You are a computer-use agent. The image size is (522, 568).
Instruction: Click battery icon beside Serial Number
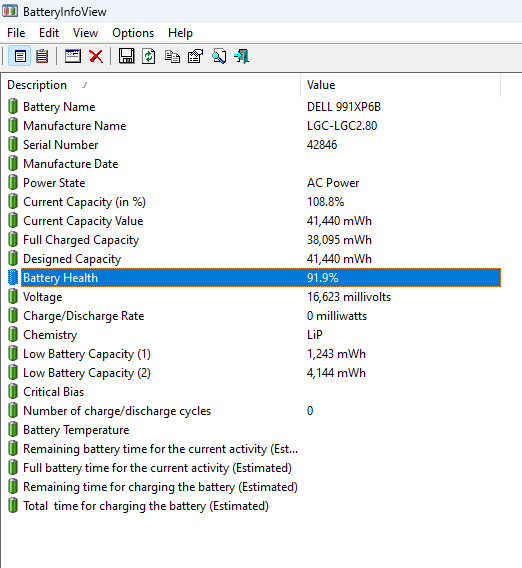[x=13, y=145]
